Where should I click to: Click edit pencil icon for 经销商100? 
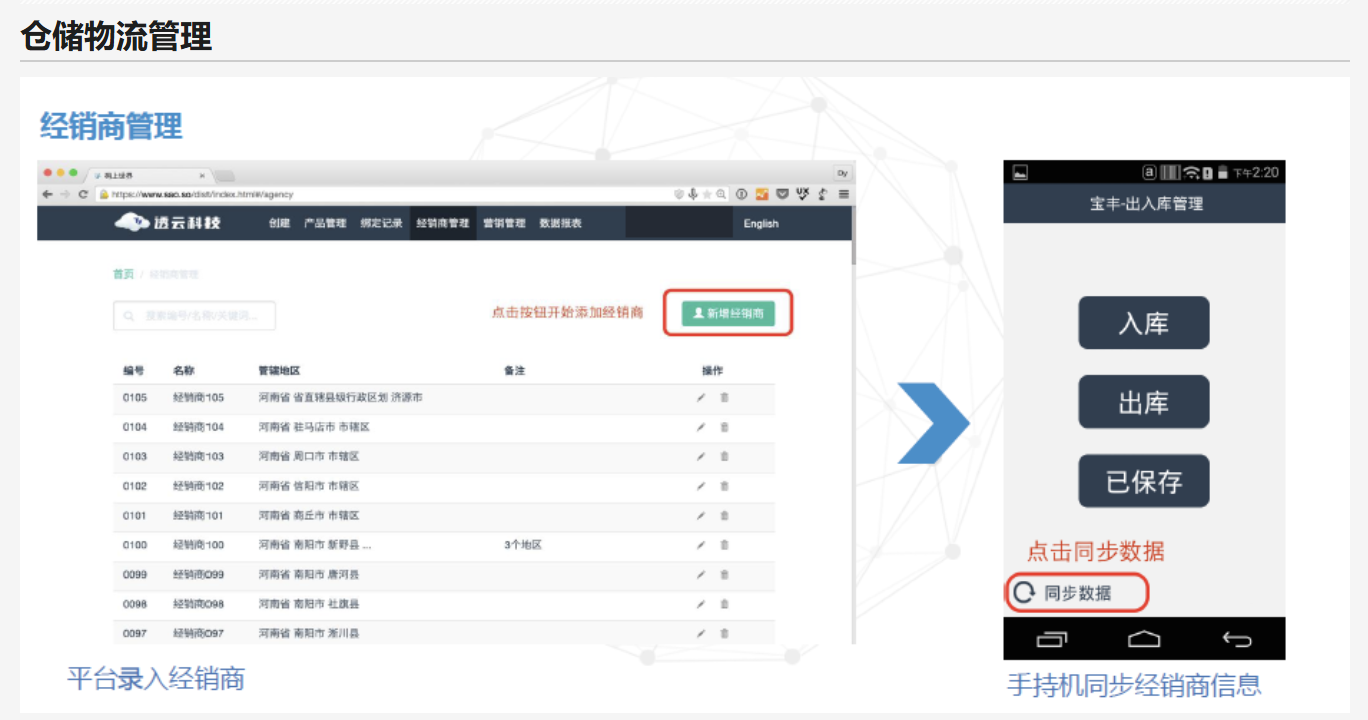(700, 545)
